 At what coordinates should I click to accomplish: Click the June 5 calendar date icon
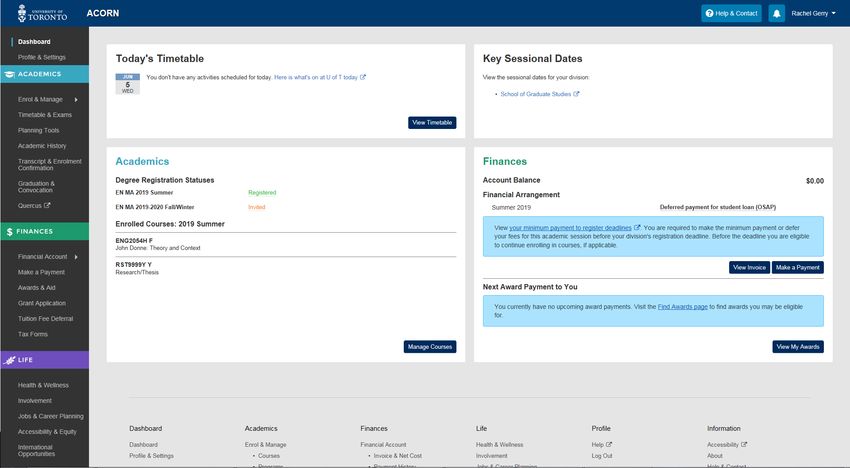[x=127, y=84]
